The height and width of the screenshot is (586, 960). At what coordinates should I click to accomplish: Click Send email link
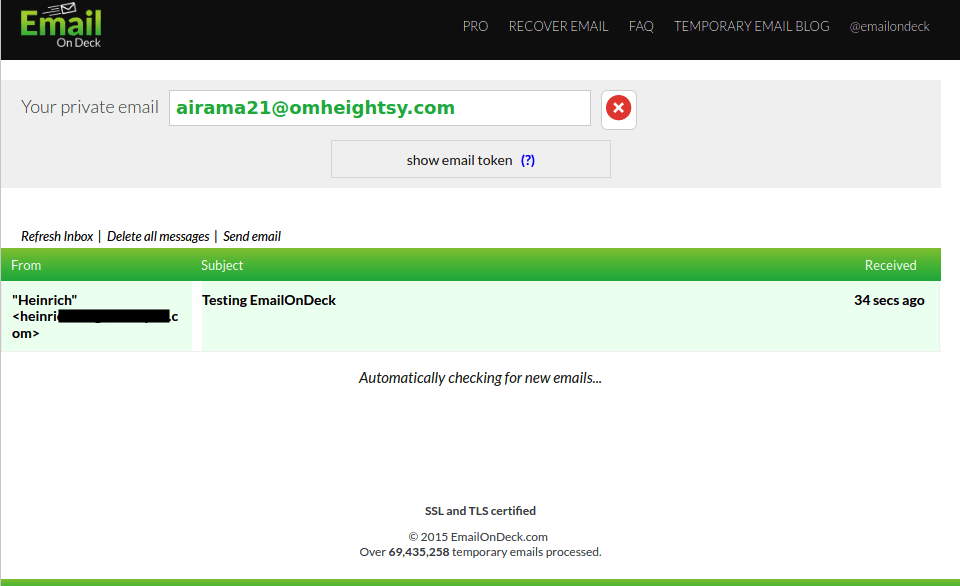click(x=252, y=236)
